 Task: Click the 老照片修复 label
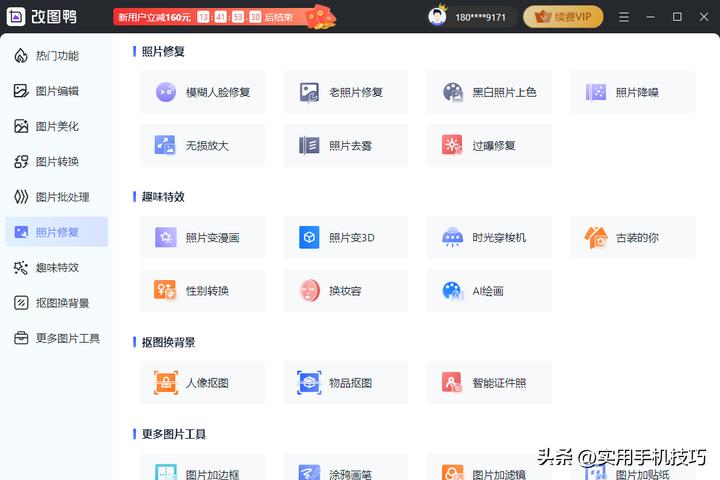tap(356, 92)
